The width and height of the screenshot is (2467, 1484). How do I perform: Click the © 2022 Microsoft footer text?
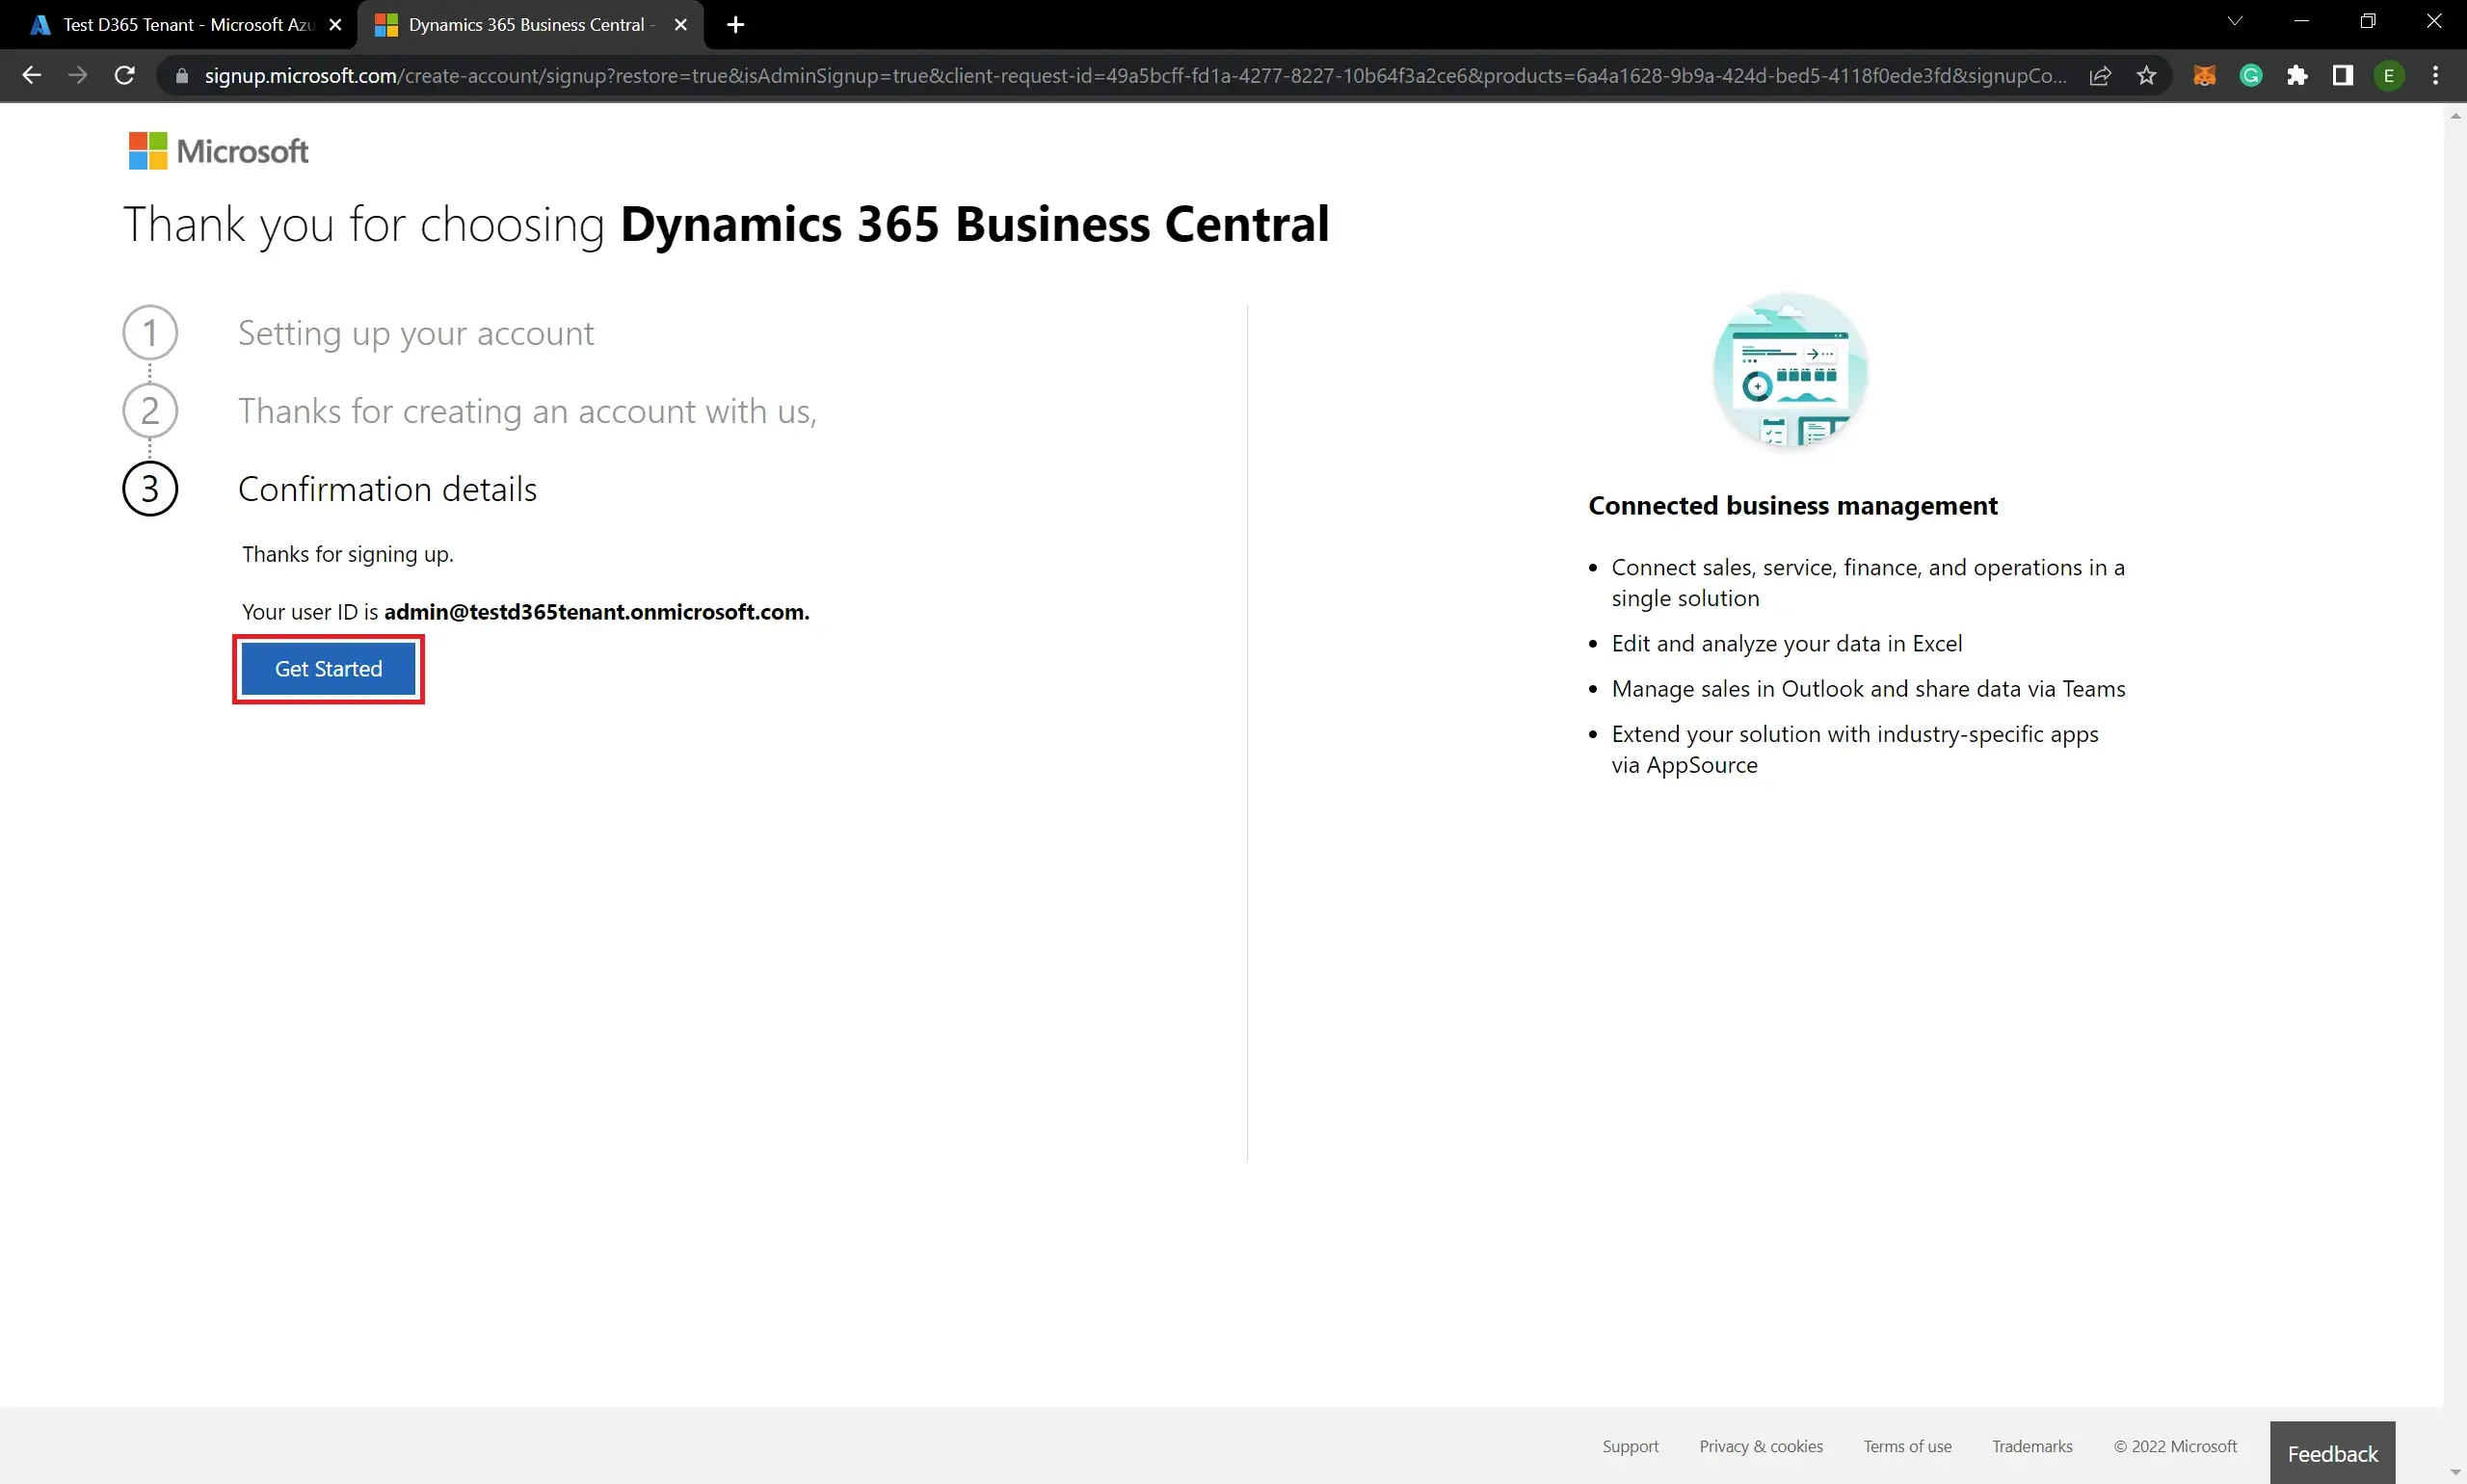tap(2175, 1446)
